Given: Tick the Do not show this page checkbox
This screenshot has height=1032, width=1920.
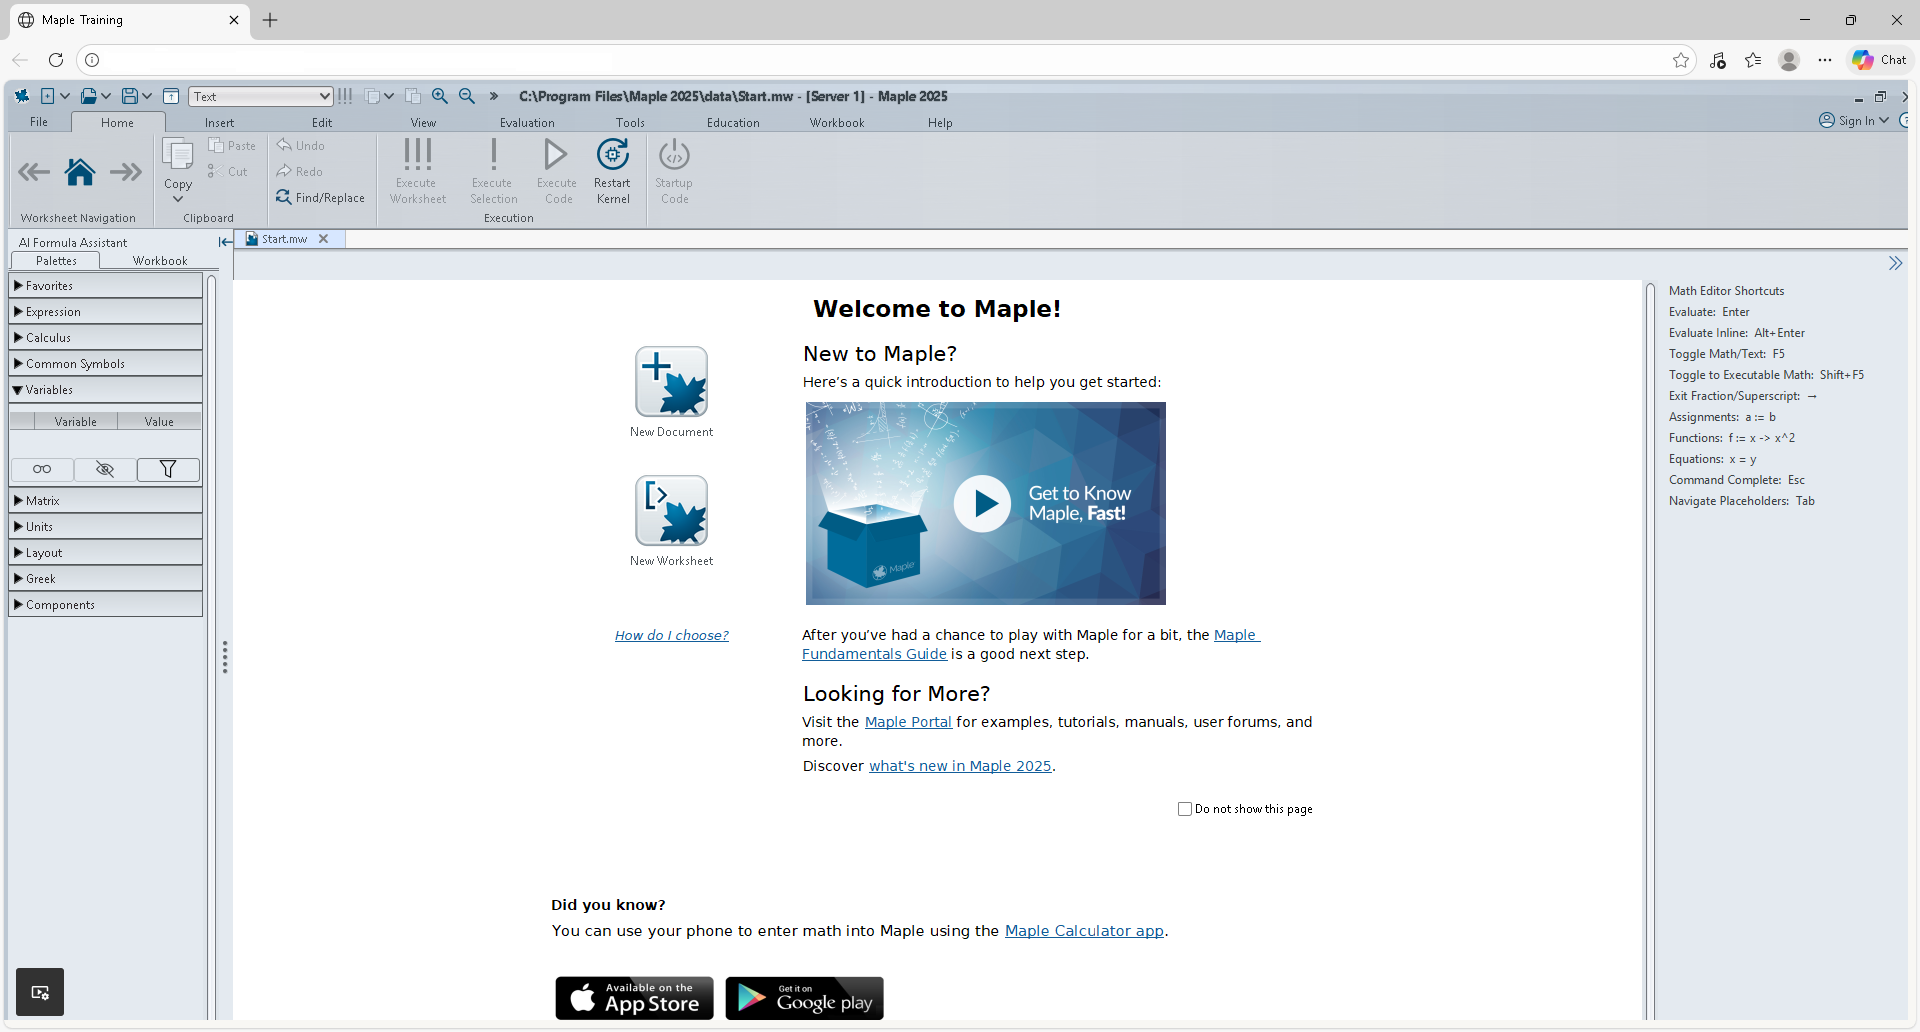Looking at the screenshot, I should pos(1185,809).
